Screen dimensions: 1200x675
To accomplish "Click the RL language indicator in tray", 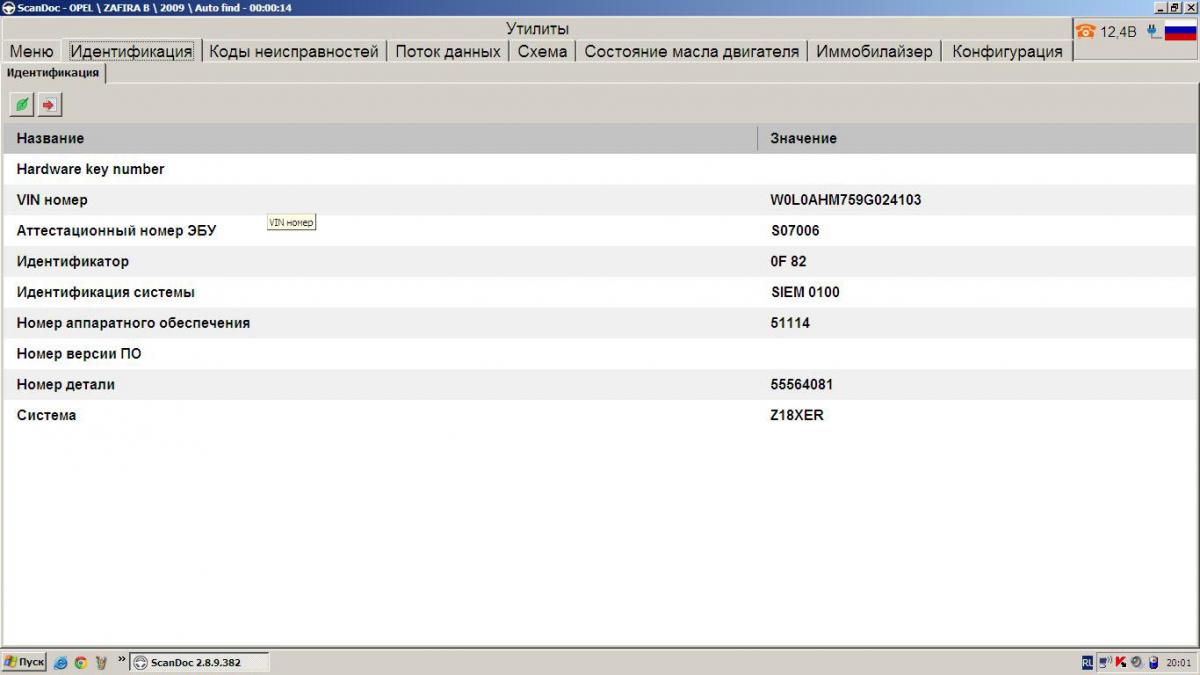I will (x=1087, y=662).
